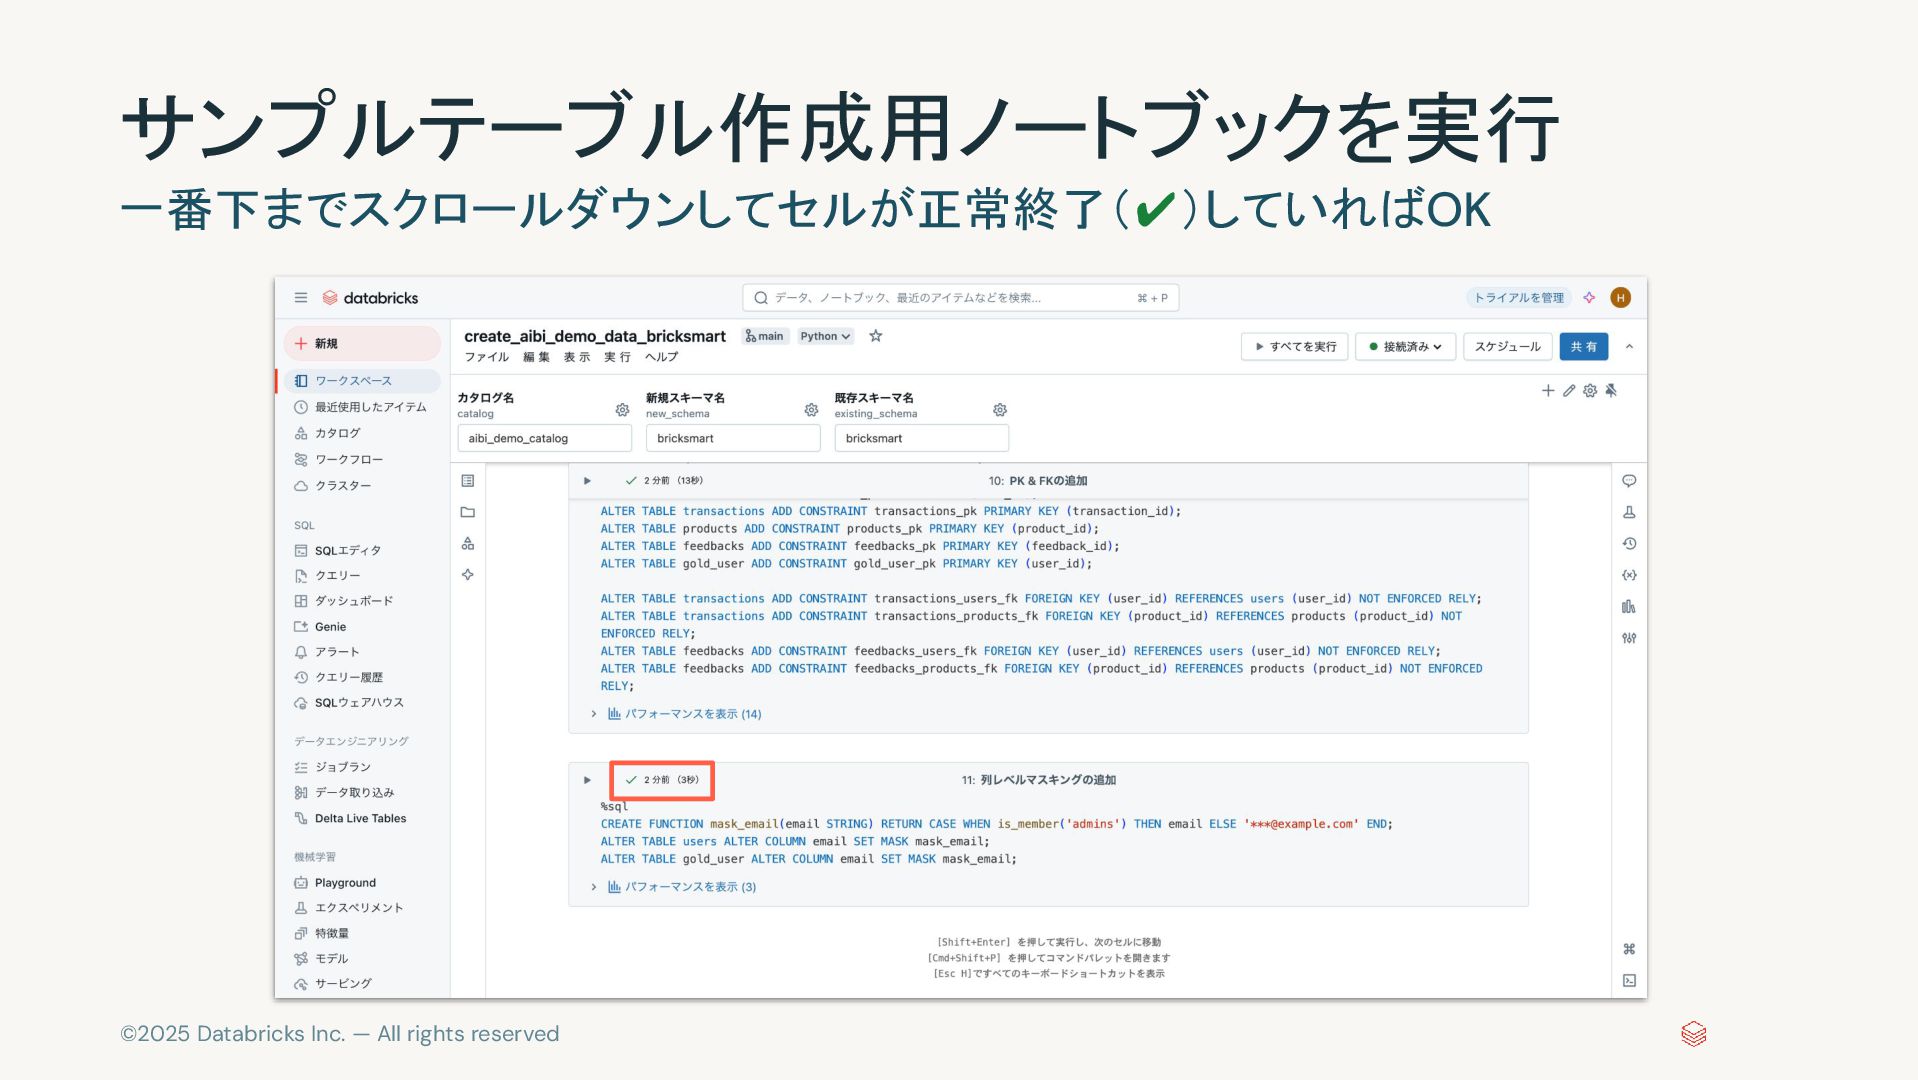Expand パフォーマンスを表示 (3)
Screen dimensions: 1918x1080
pos(681,887)
